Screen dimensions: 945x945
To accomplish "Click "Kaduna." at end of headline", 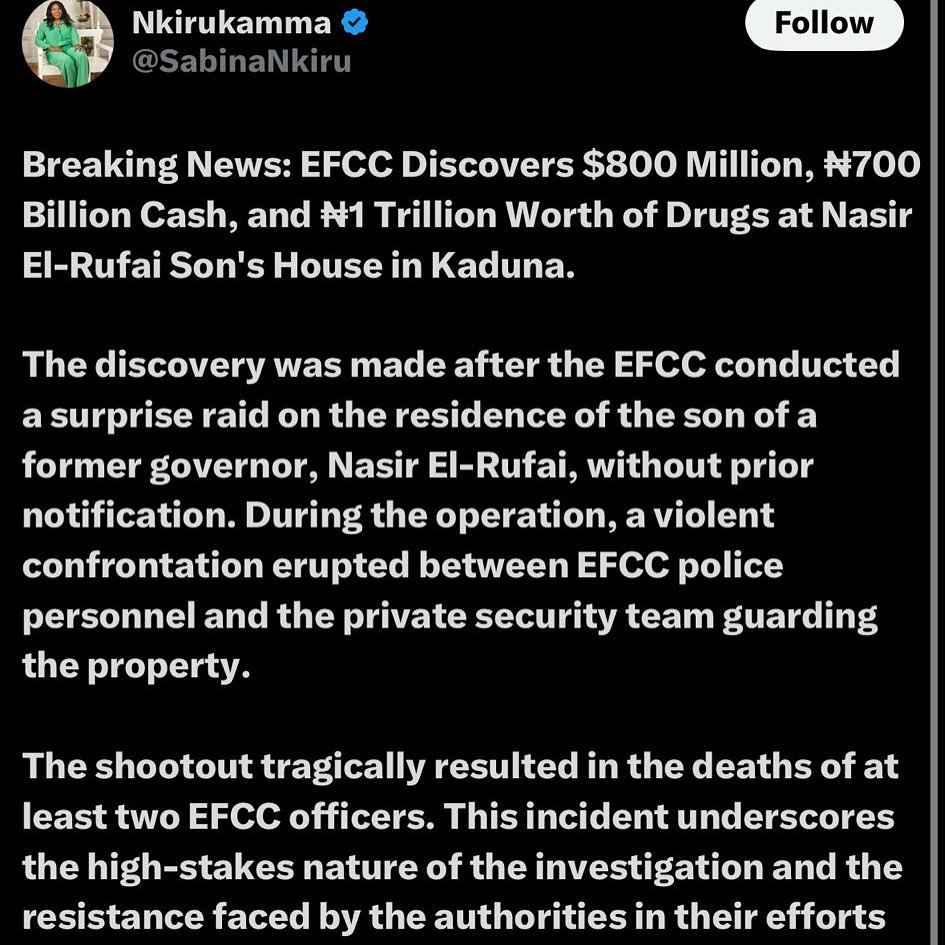I will click(x=503, y=266).
